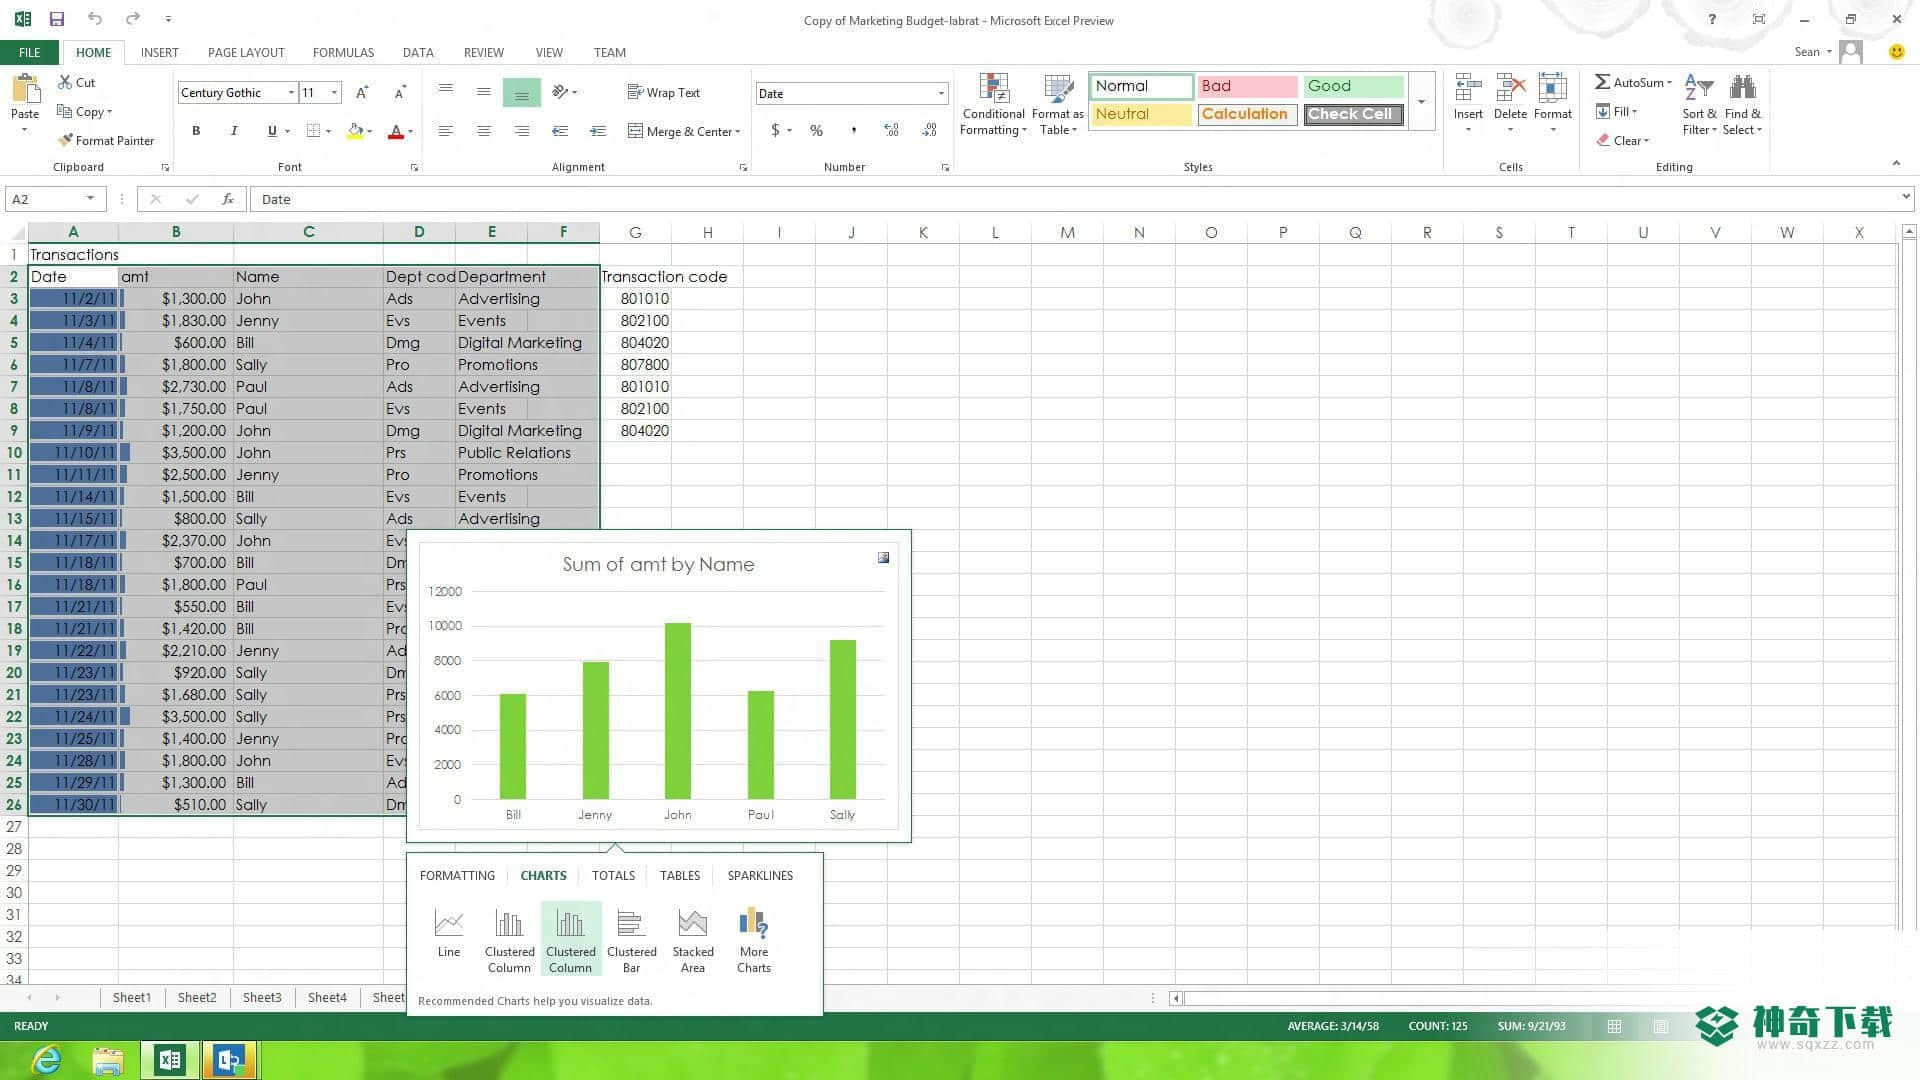Click the Increase Indent icon
The height and width of the screenshot is (1080, 1920).
[597, 131]
